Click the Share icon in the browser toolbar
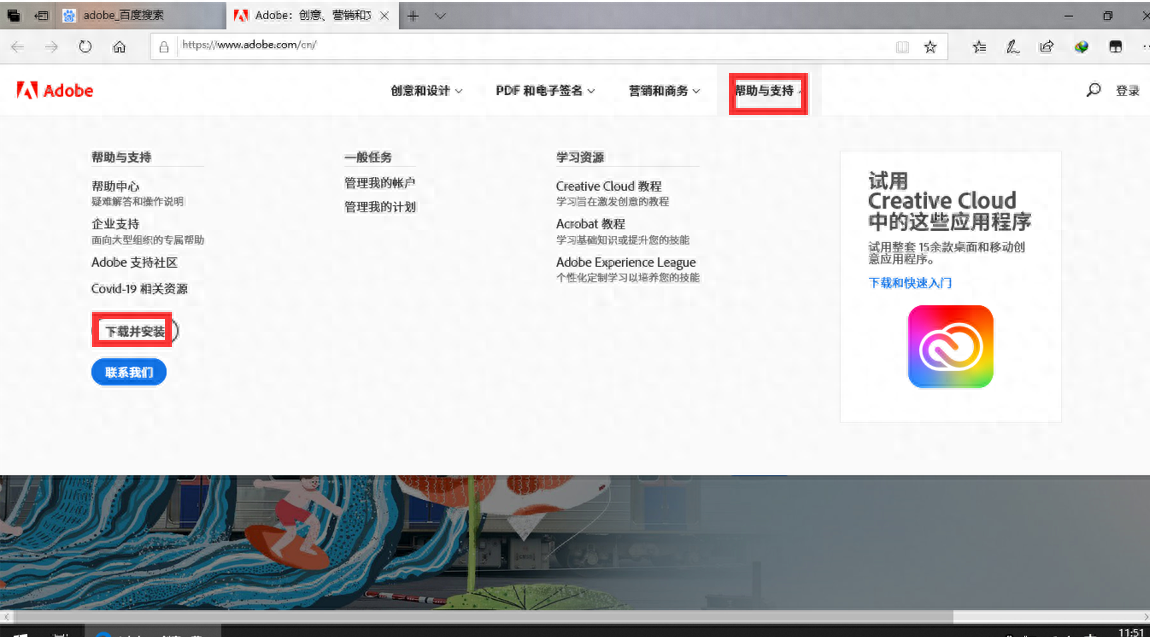Viewport: 1150px width, 637px height. (1046, 46)
